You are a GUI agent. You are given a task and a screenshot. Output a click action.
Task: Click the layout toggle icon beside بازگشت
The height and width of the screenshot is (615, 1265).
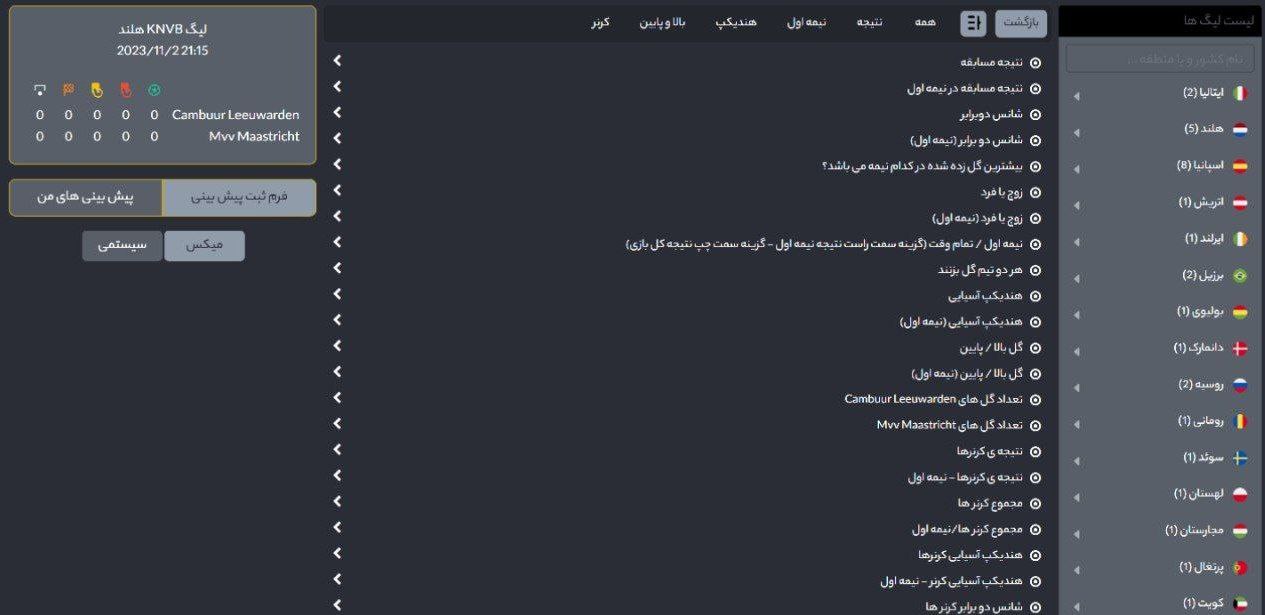coord(973,23)
